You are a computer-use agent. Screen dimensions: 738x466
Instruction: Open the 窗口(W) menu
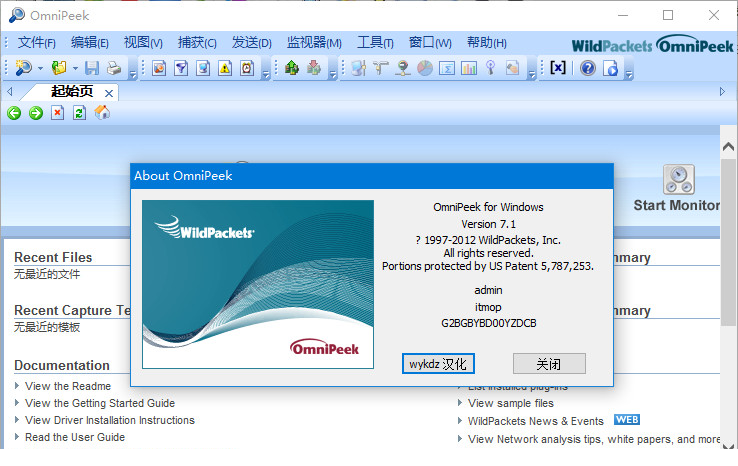(x=430, y=43)
